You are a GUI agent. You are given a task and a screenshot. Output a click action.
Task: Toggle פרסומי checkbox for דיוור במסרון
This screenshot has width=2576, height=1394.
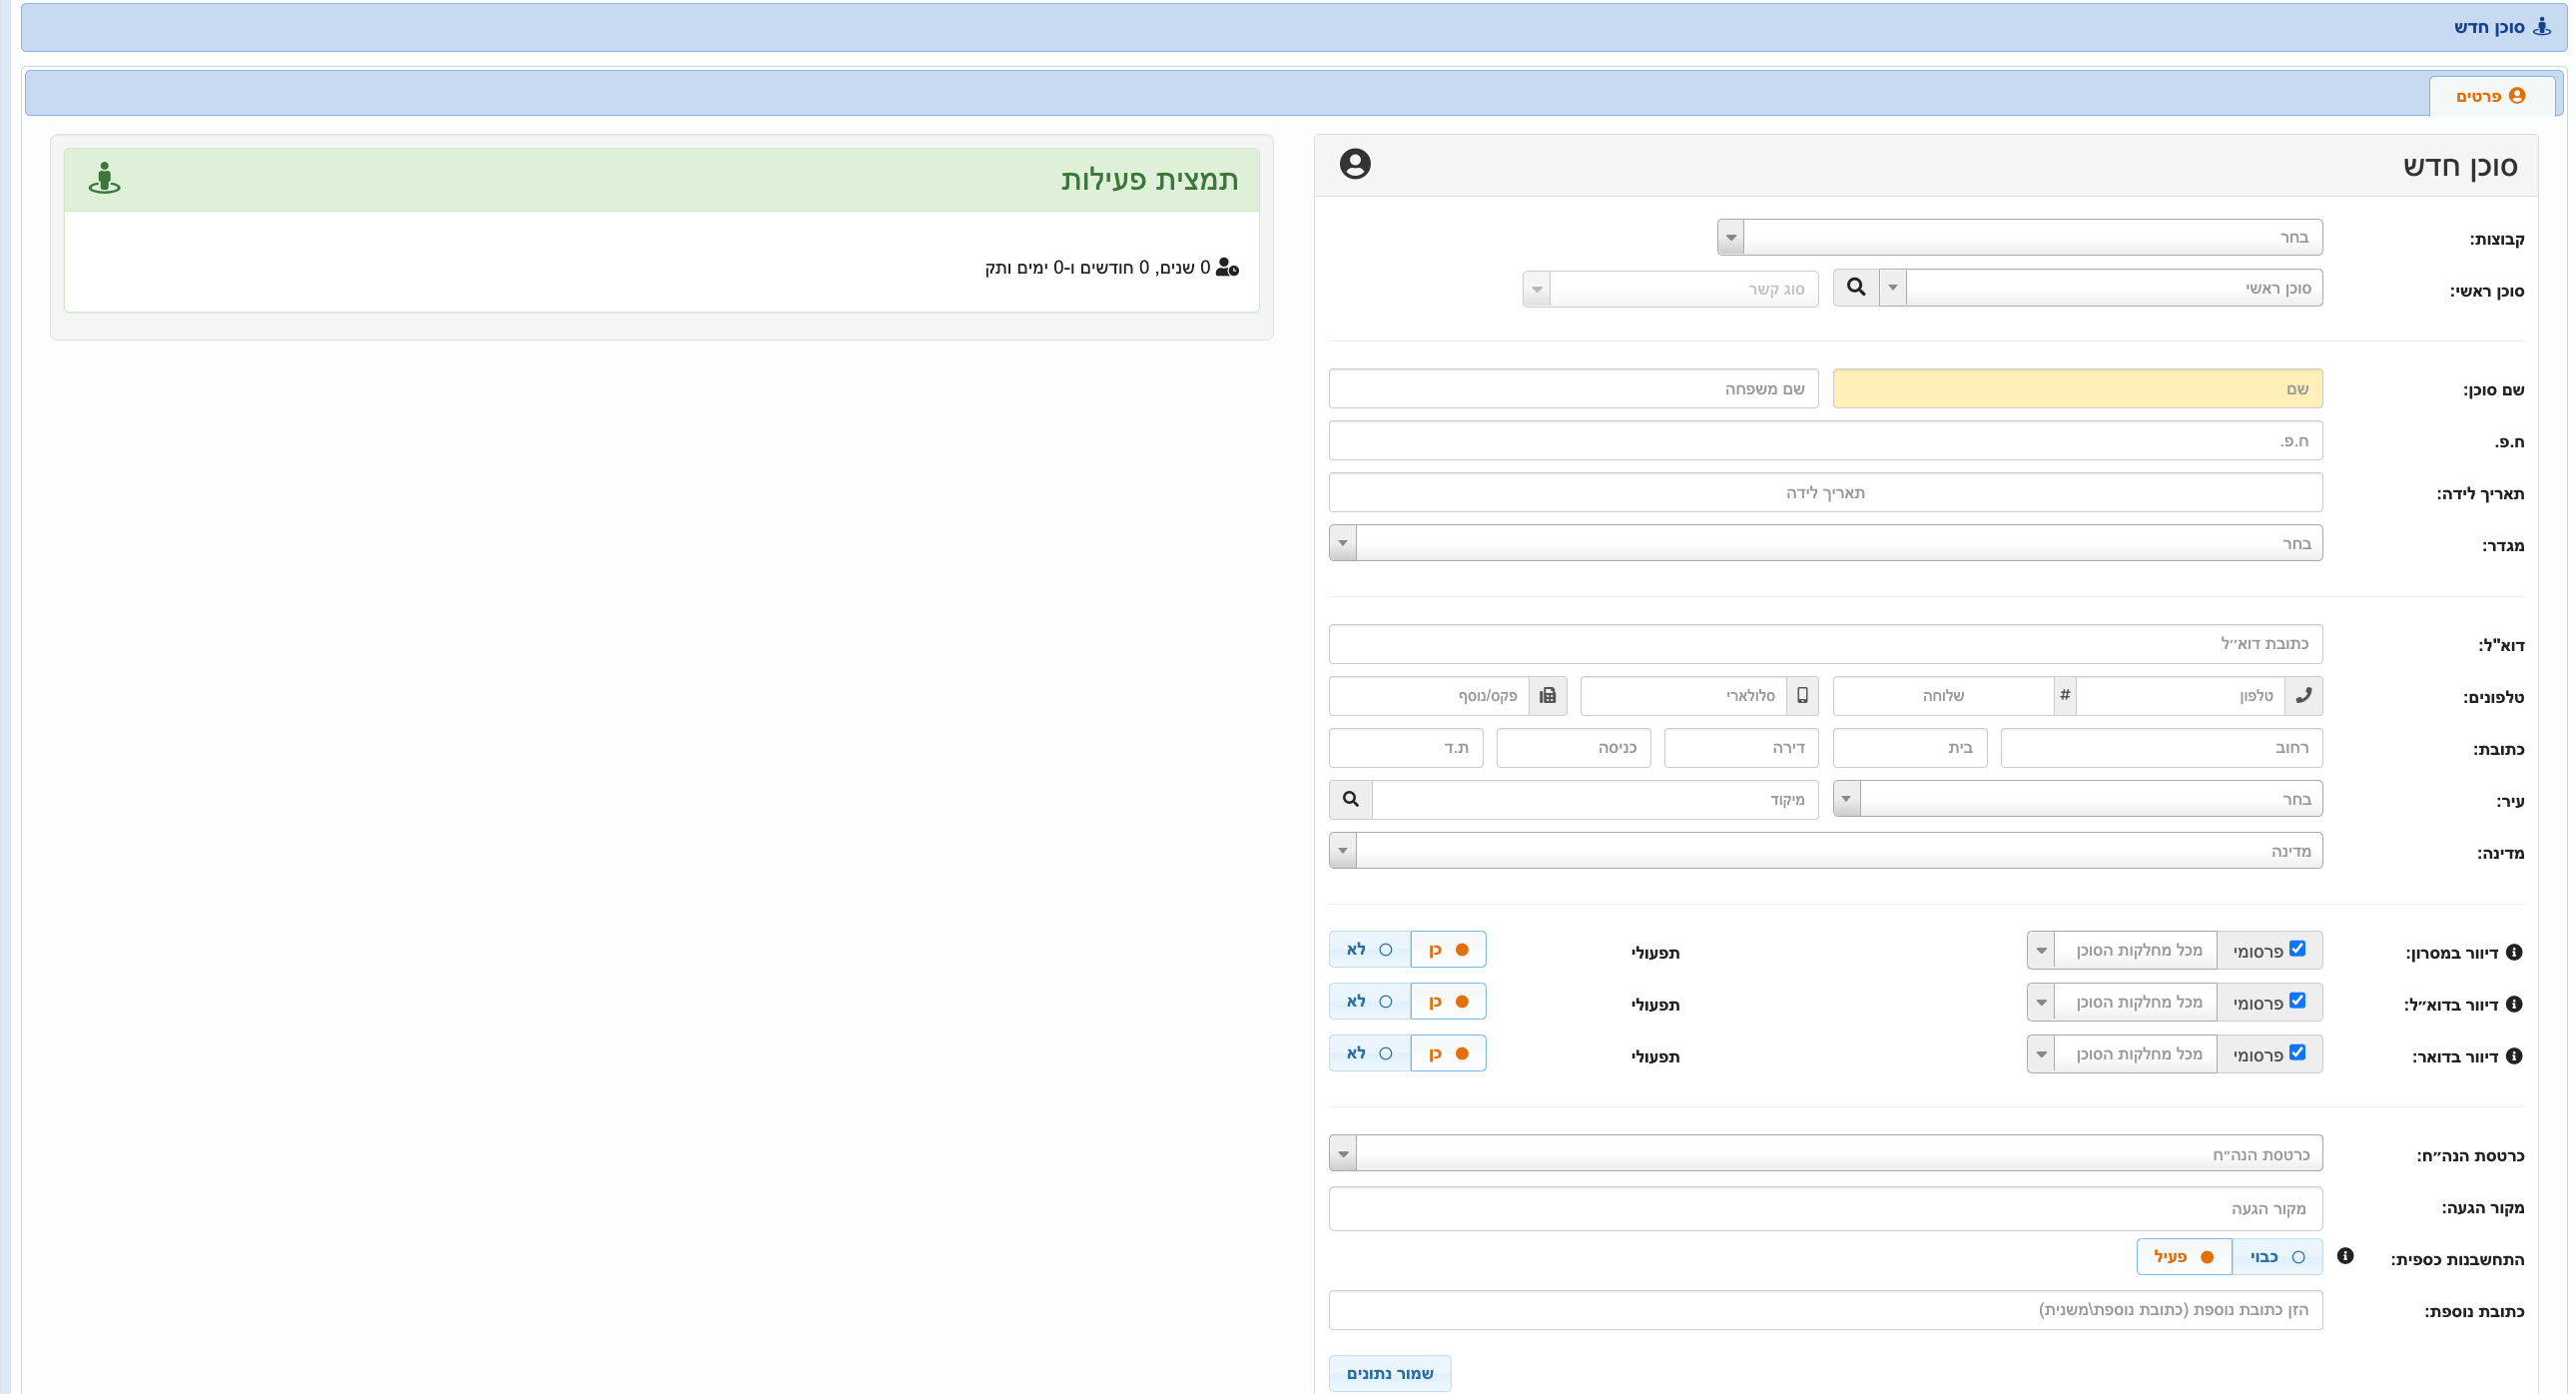tap(2297, 949)
